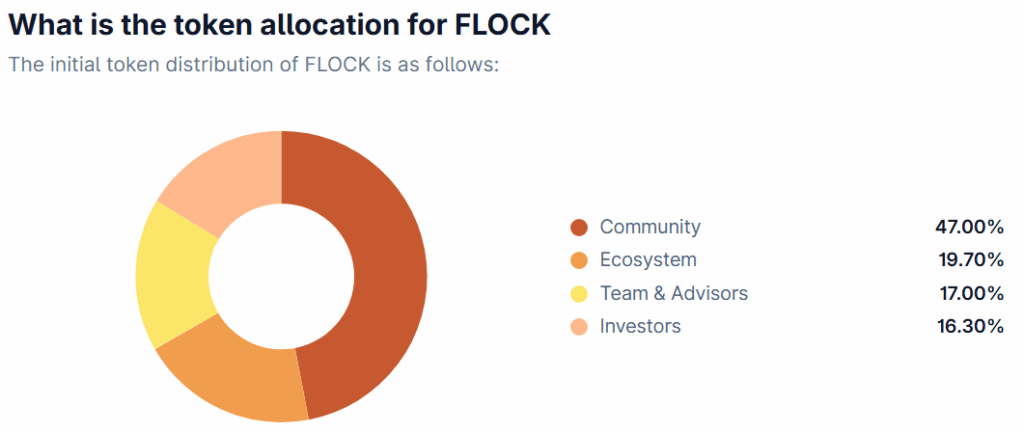Screen dimensions: 1024x432
Task: Click the 17.00% Team percentage value
Action: [970, 293]
